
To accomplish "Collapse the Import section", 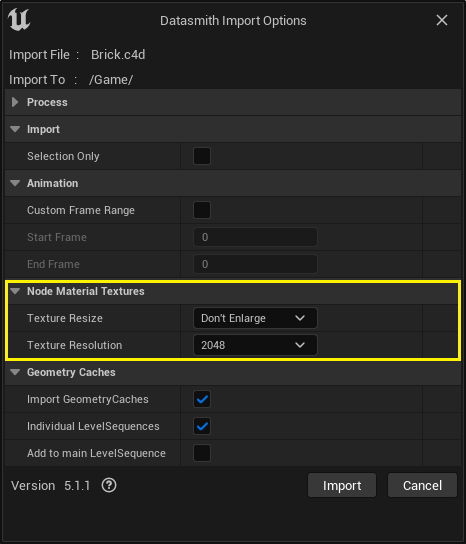I will [15, 129].
